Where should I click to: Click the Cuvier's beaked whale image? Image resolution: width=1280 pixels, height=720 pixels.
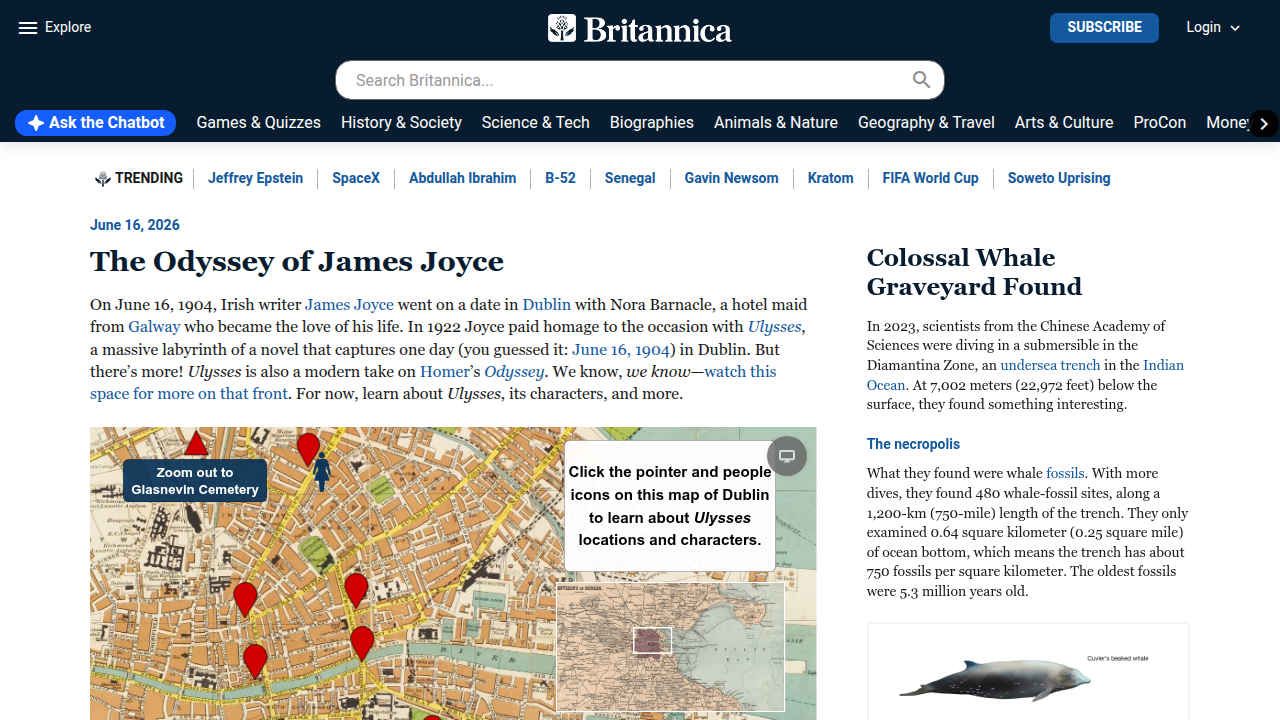tap(1028, 672)
